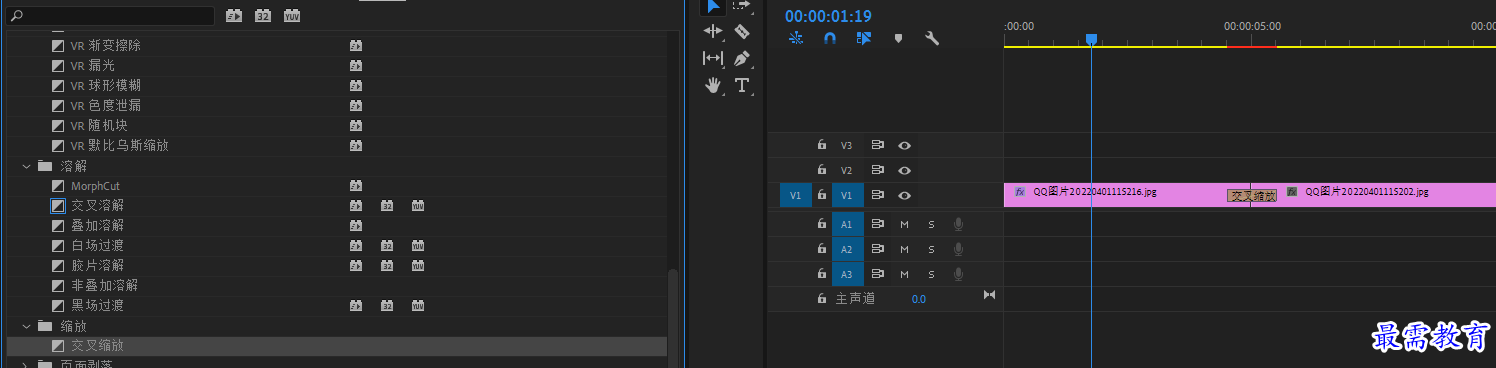Open timeline wrench display settings

click(x=931, y=39)
